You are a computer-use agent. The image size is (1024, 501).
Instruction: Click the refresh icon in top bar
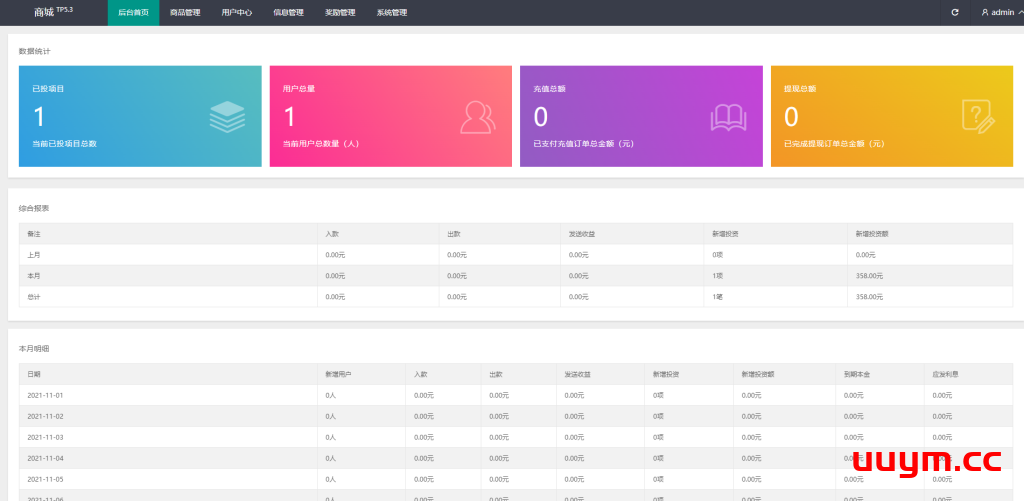point(955,12)
